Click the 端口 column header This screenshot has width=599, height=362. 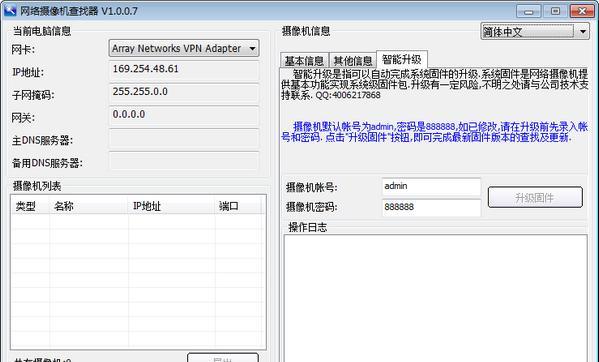238,206
